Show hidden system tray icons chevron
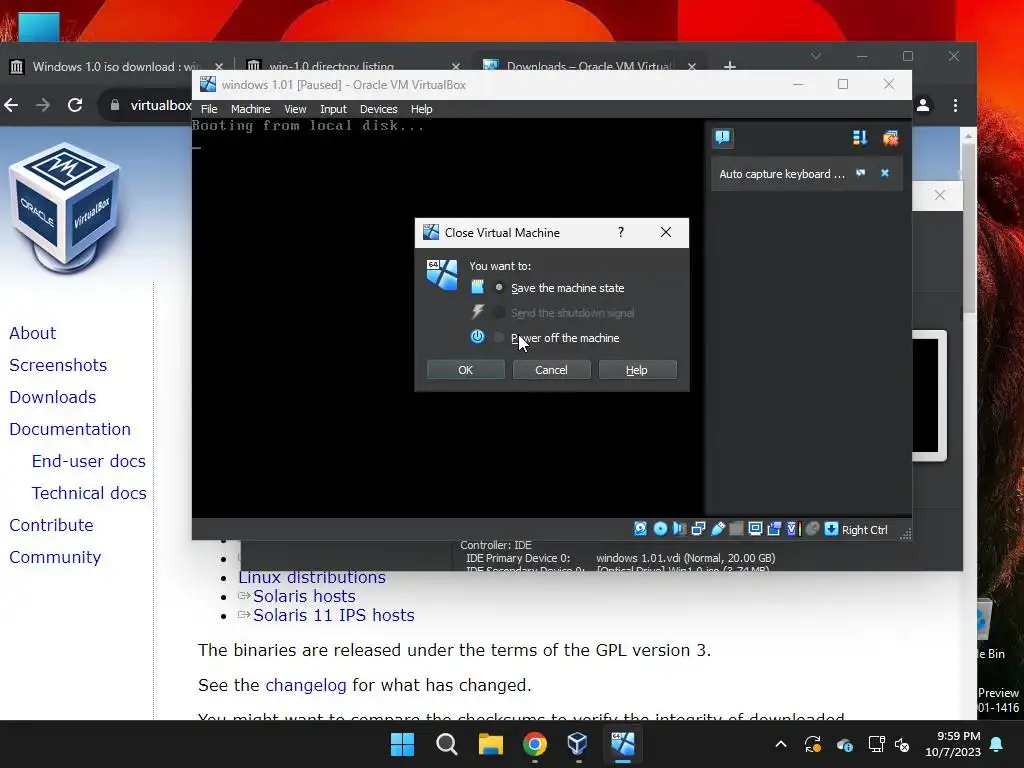 click(x=780, y=744)
